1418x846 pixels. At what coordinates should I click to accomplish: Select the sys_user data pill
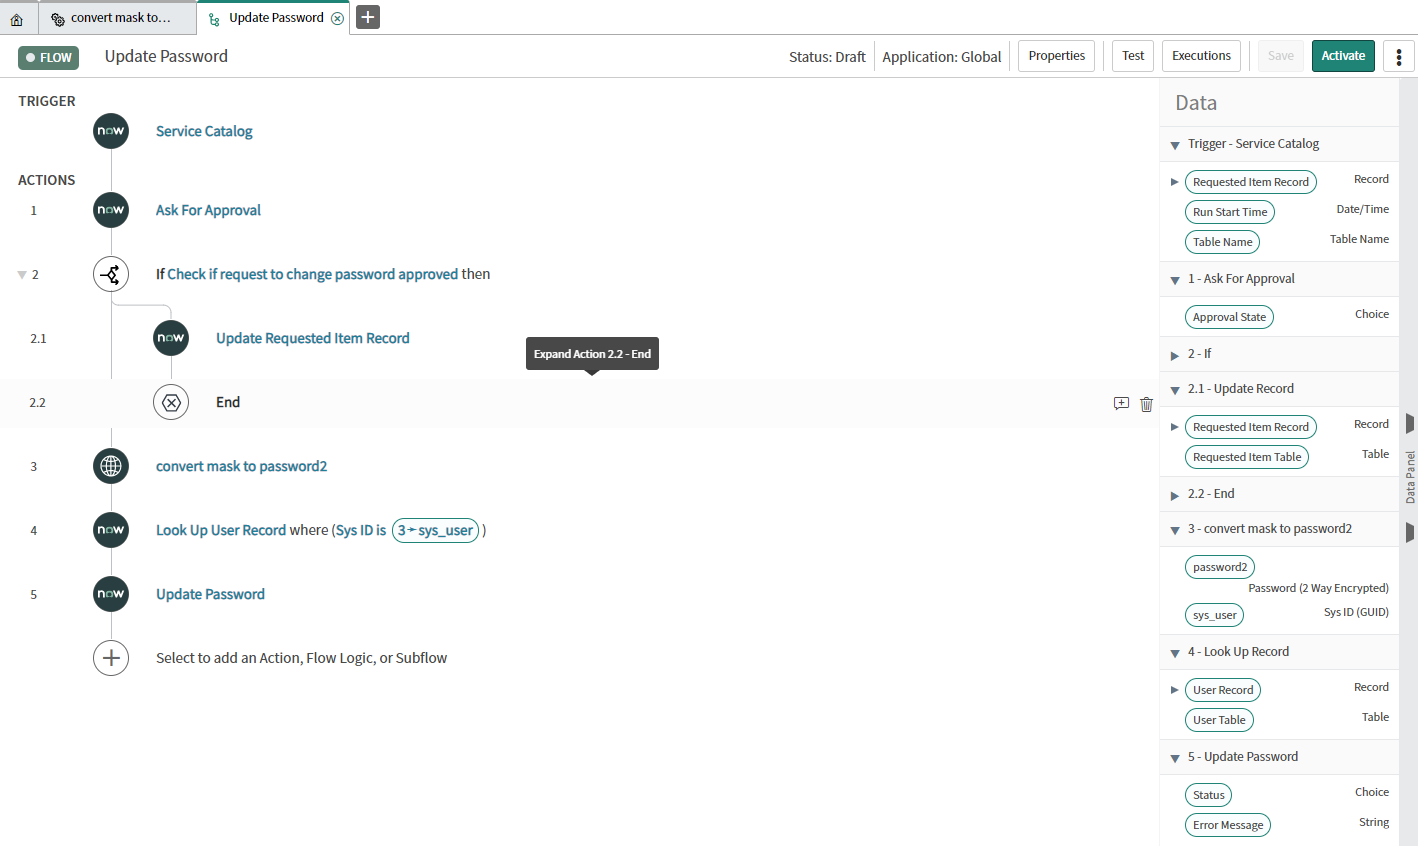click(x=1214, y=615)
